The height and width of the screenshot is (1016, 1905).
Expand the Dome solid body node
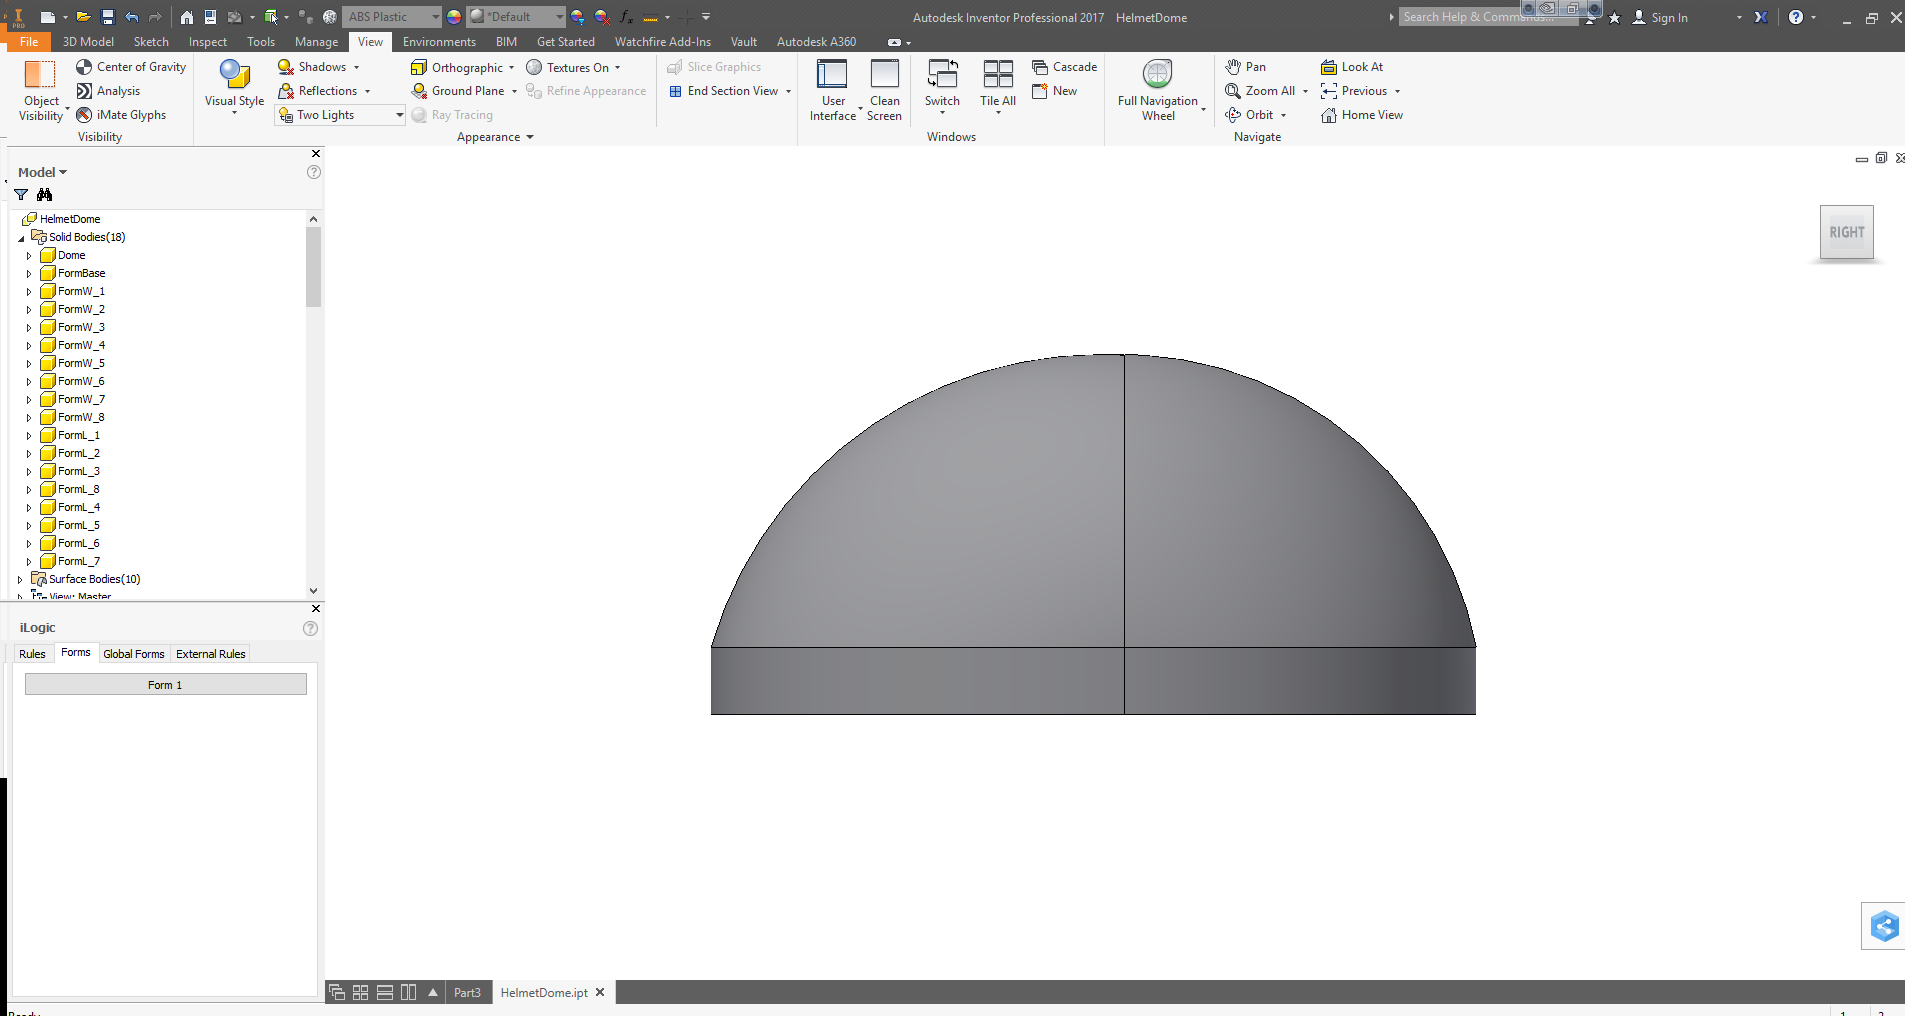point(29,256)
